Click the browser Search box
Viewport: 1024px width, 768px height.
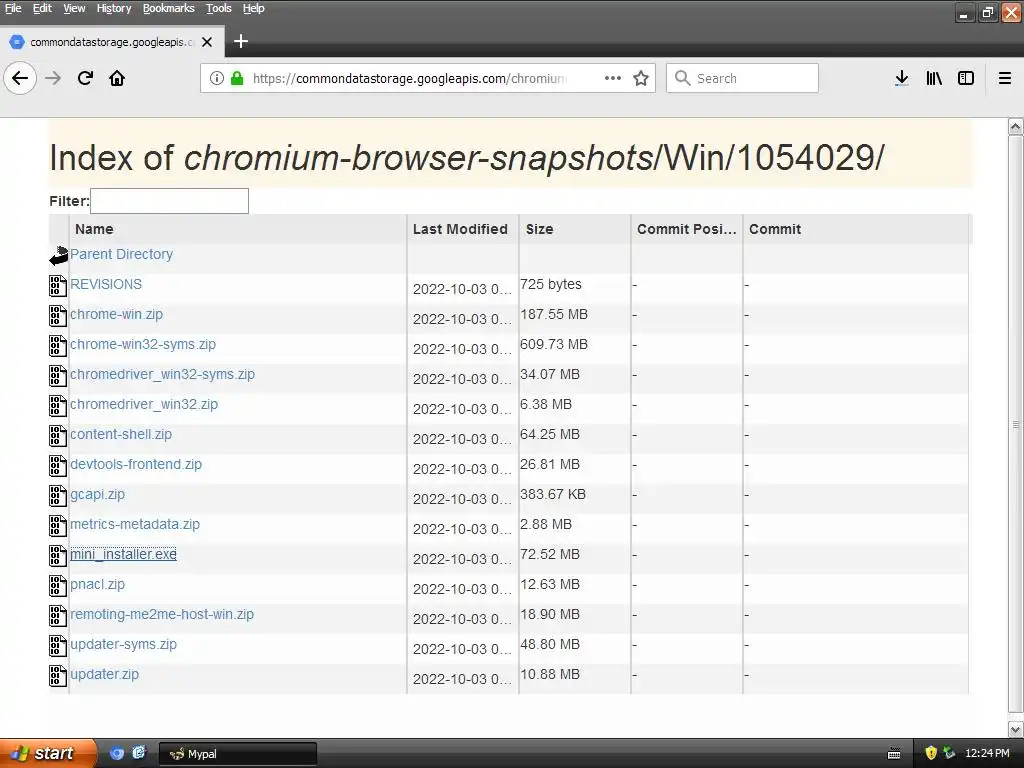[742, 78]
